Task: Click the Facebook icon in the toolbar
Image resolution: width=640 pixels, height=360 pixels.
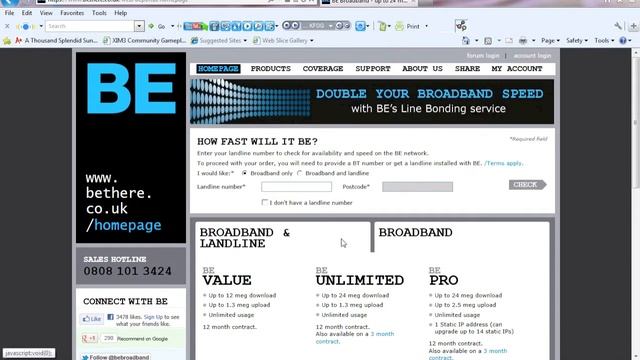Action: pos(214,26)
